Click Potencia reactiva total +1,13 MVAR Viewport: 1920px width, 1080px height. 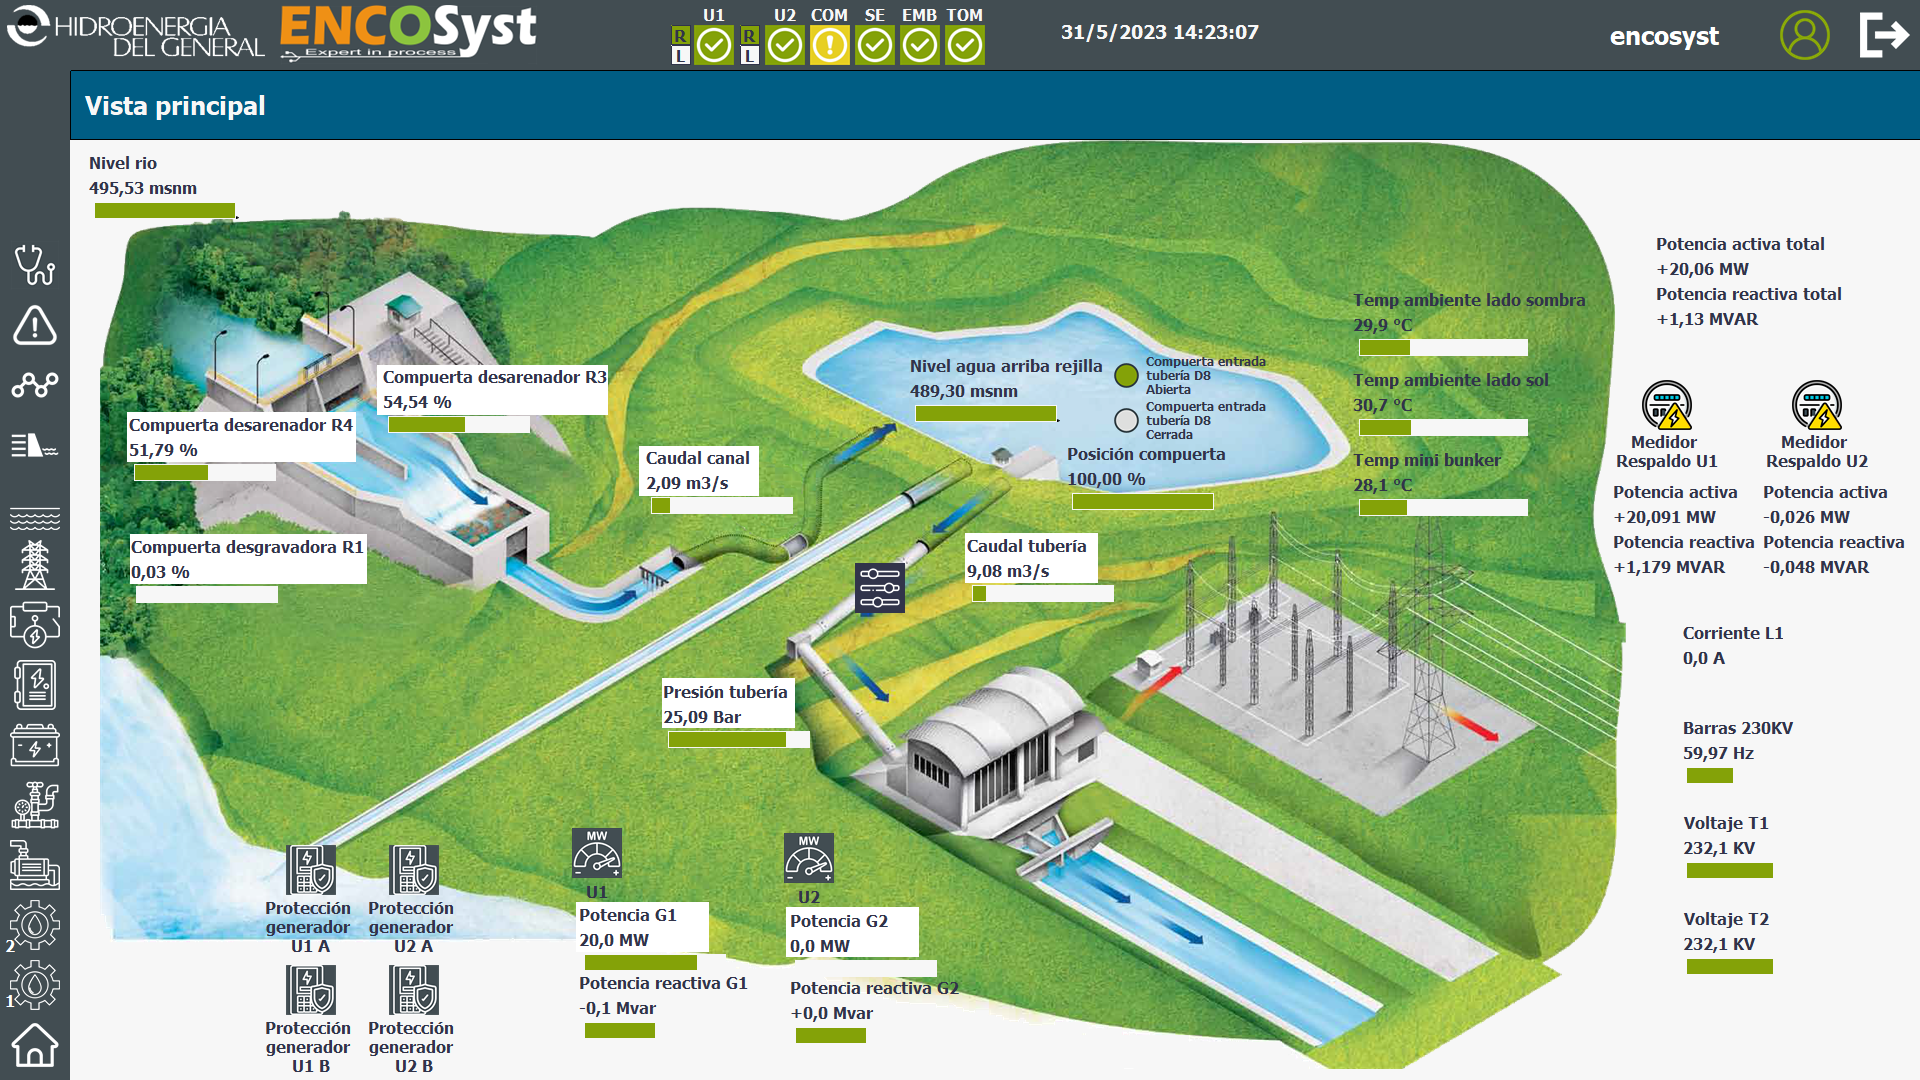1707,319
